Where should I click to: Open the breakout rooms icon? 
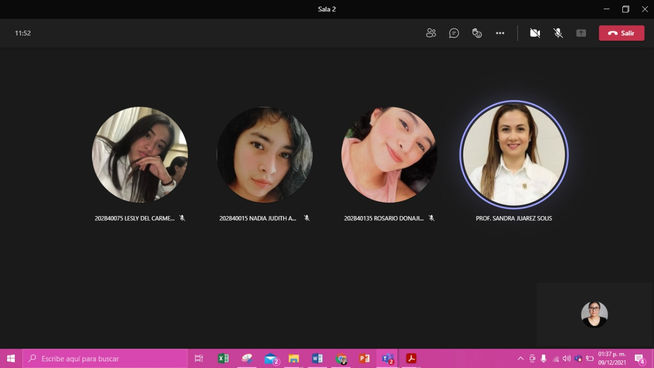coord(477,33)
